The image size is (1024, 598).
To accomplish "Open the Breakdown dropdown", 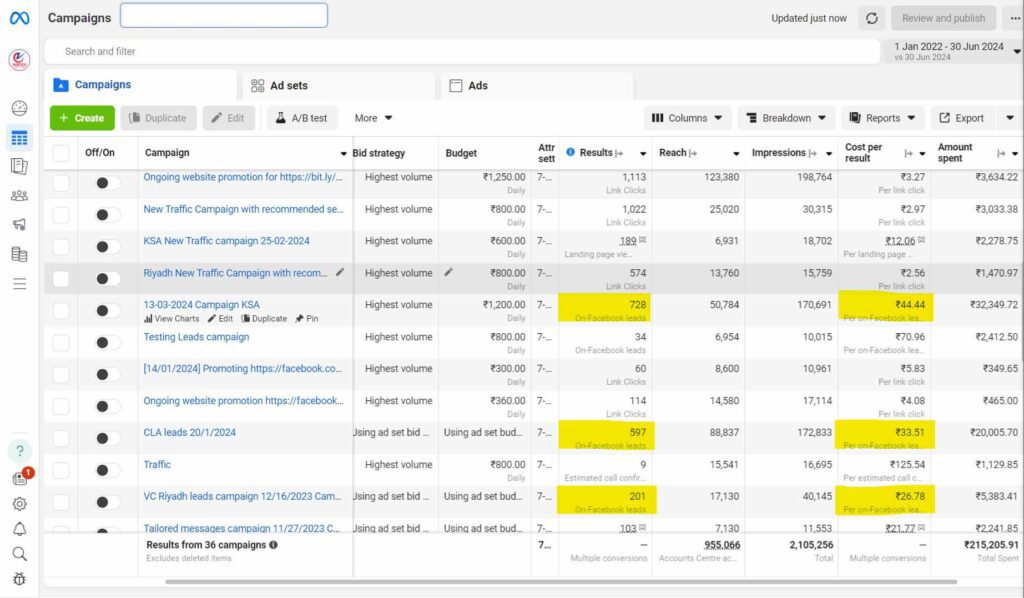I will click(786, 118).
